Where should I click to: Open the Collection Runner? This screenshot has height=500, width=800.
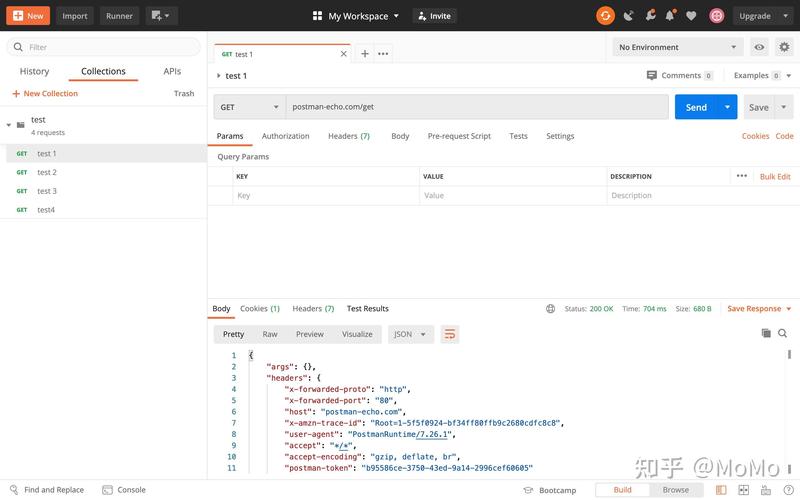119,16
